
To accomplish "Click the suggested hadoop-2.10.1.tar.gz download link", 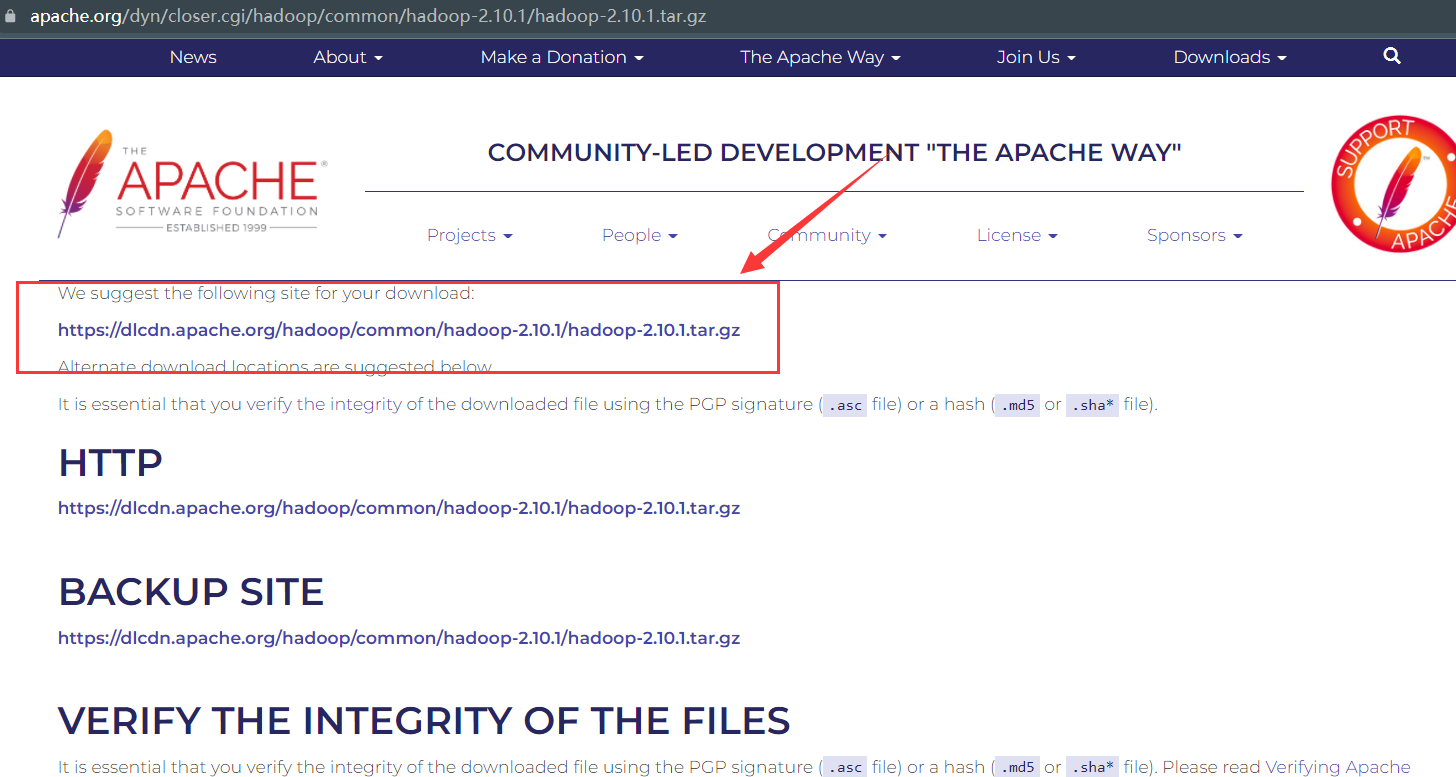I will (399, 330).
